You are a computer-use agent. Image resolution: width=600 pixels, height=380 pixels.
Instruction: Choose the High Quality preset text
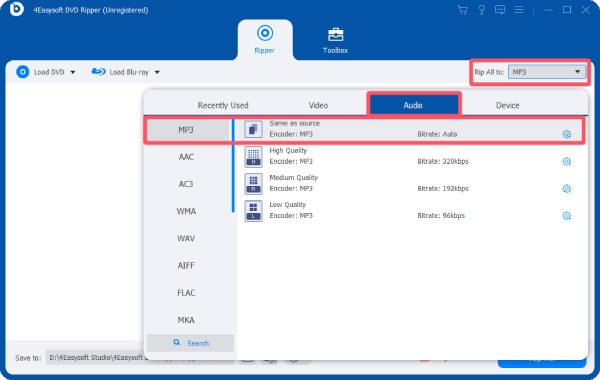288,150
